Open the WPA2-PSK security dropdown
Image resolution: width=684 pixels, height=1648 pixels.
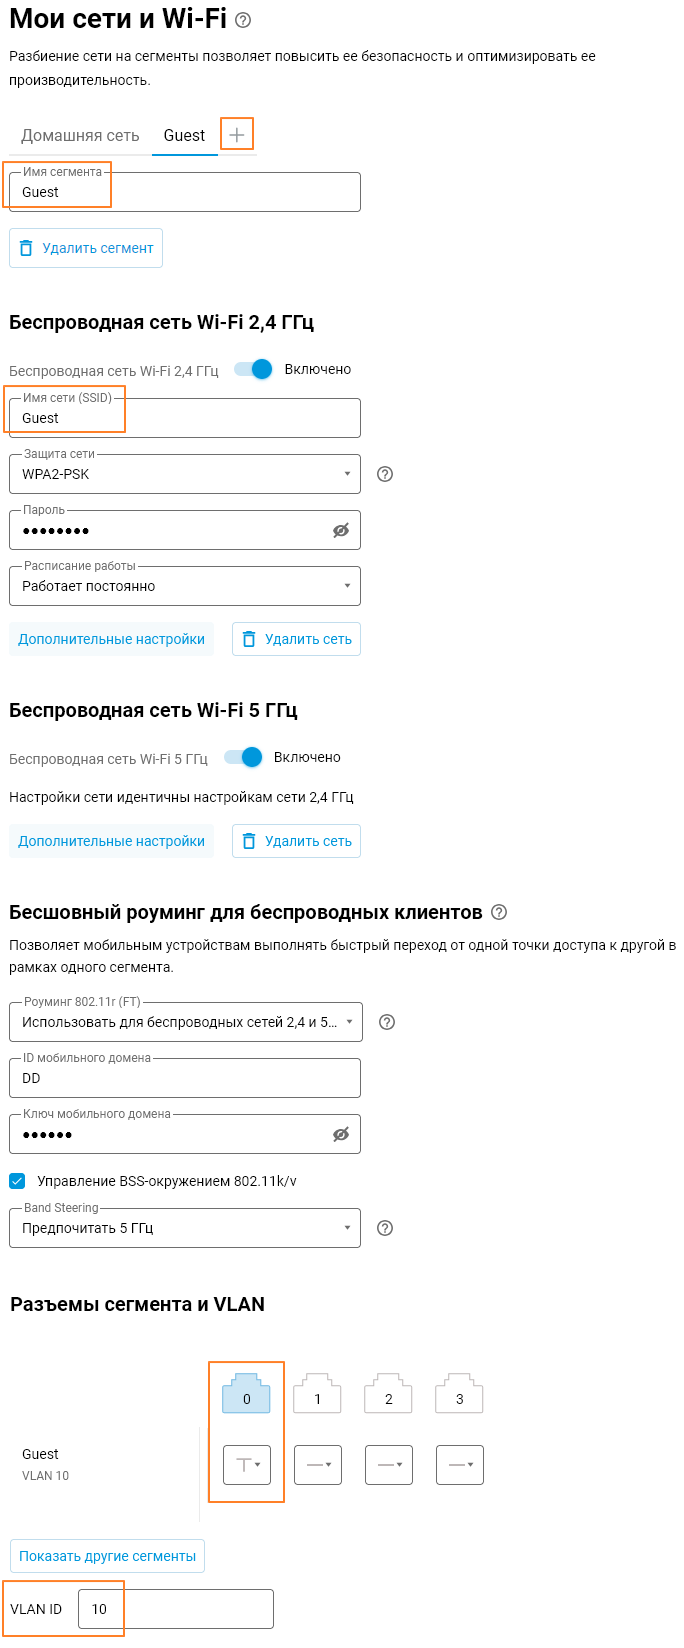pyautogui.click(x=185, y=474)
